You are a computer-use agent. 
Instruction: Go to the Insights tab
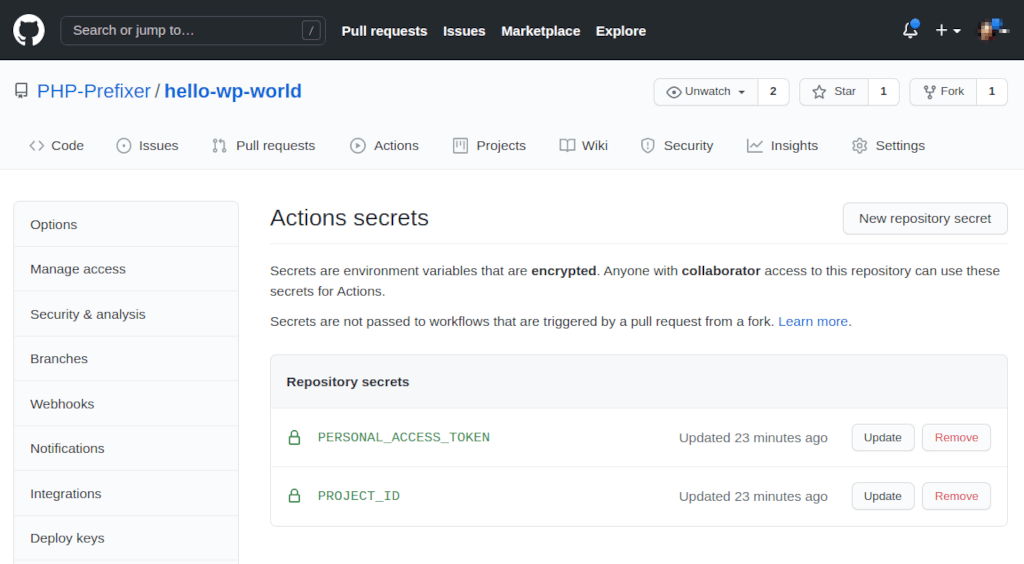[x=782, y=146]
